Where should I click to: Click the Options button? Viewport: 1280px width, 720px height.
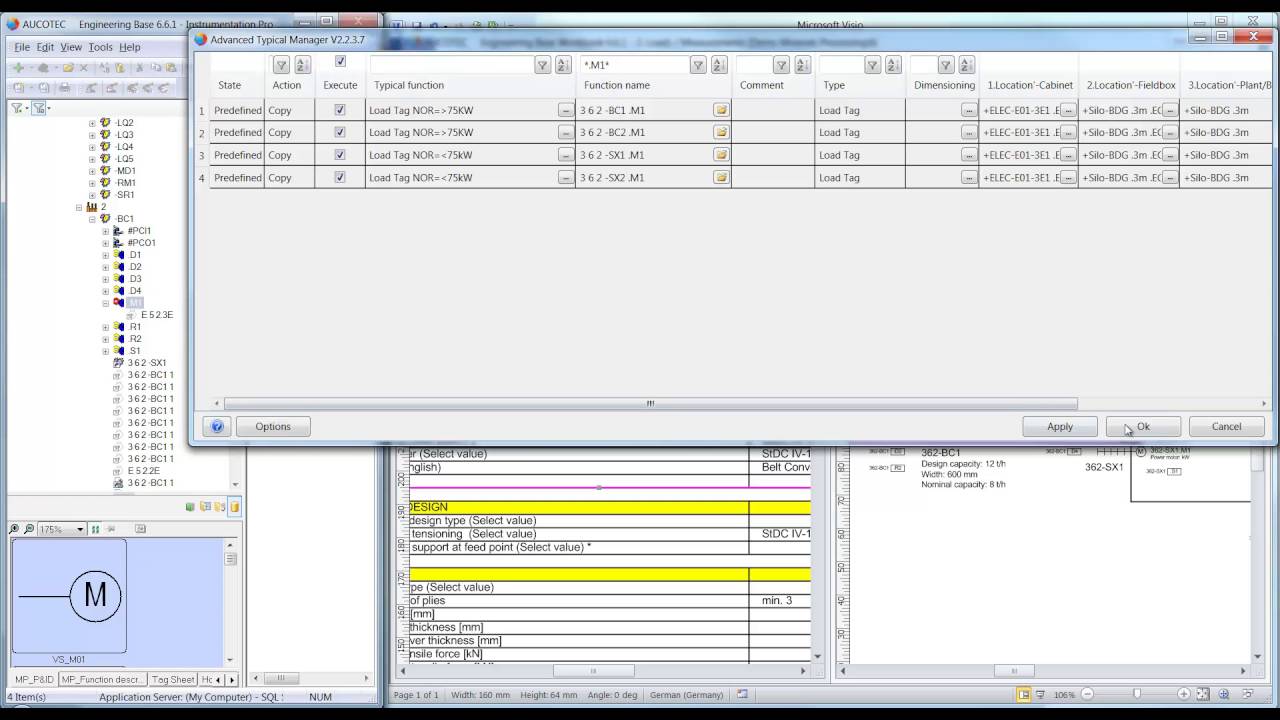pyautogui.click(x=273, y=426)
